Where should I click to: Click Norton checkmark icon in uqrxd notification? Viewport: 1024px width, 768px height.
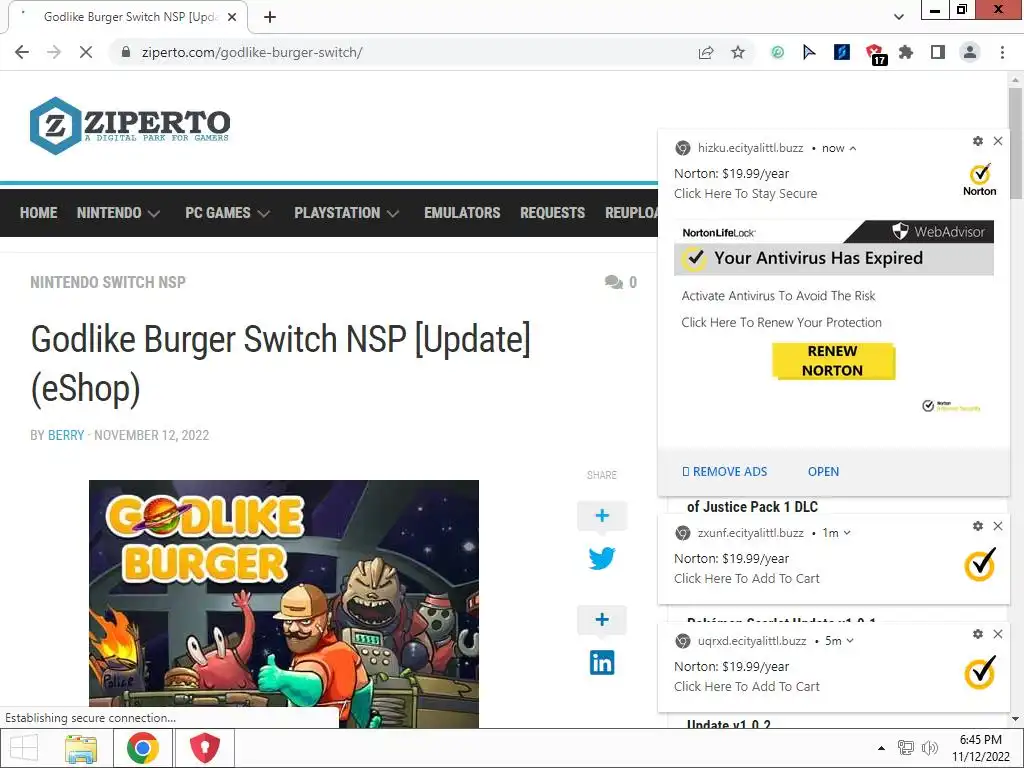coord(980,671)
